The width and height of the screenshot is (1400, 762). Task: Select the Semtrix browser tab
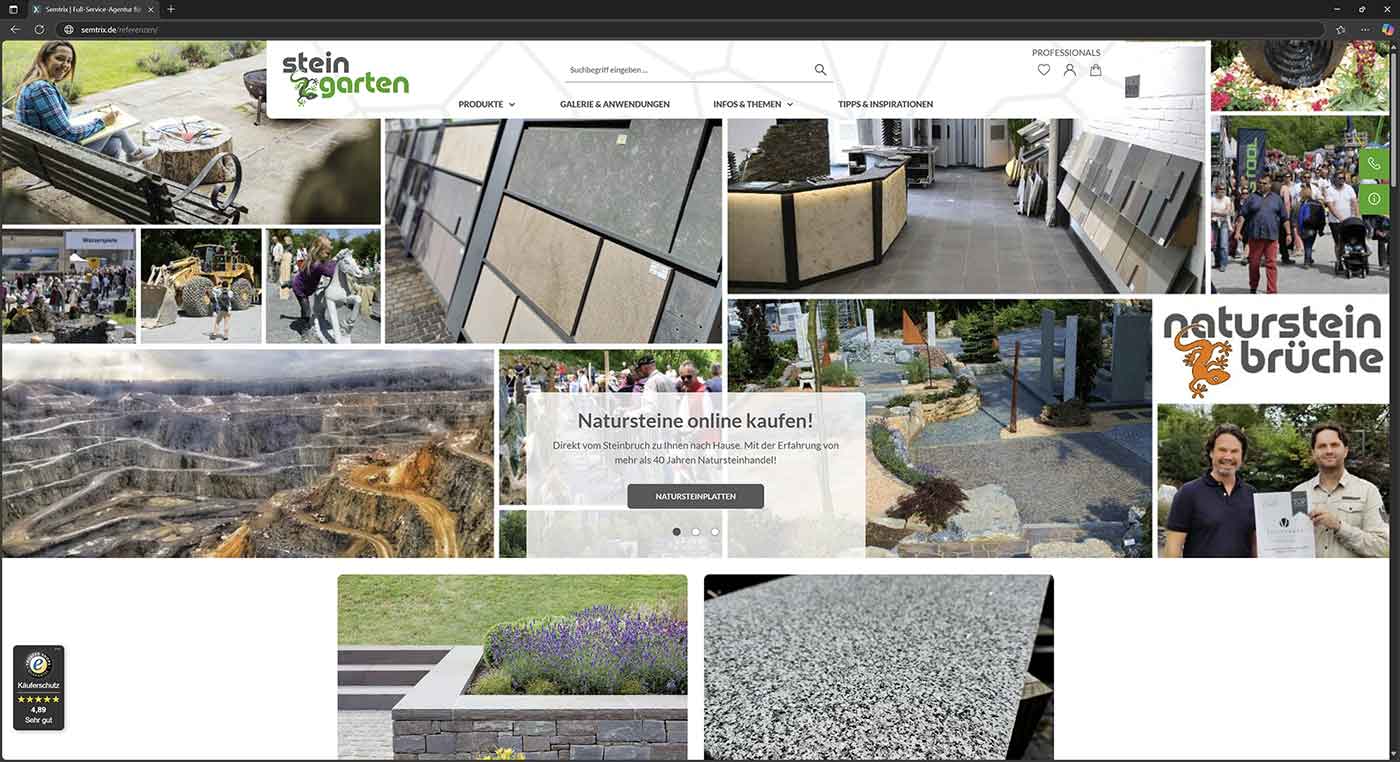pyautogui.click(x=90, y=9)
